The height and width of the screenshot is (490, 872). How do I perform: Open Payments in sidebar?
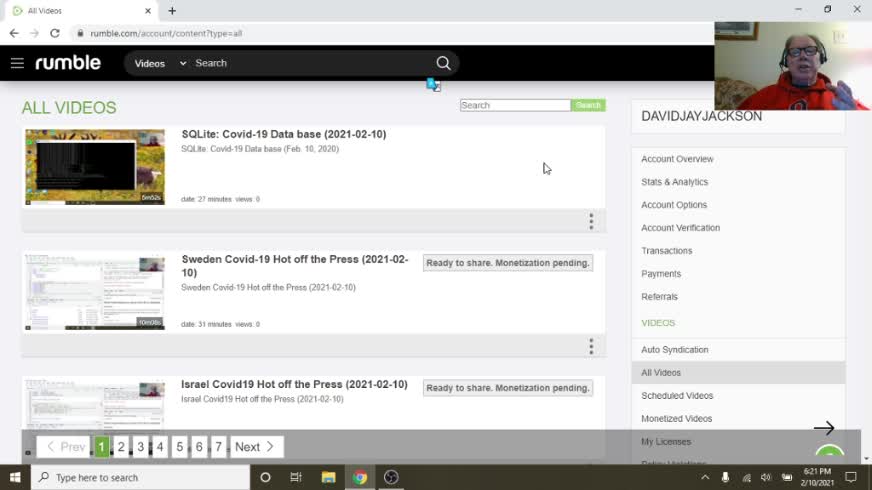click(661, 274)
